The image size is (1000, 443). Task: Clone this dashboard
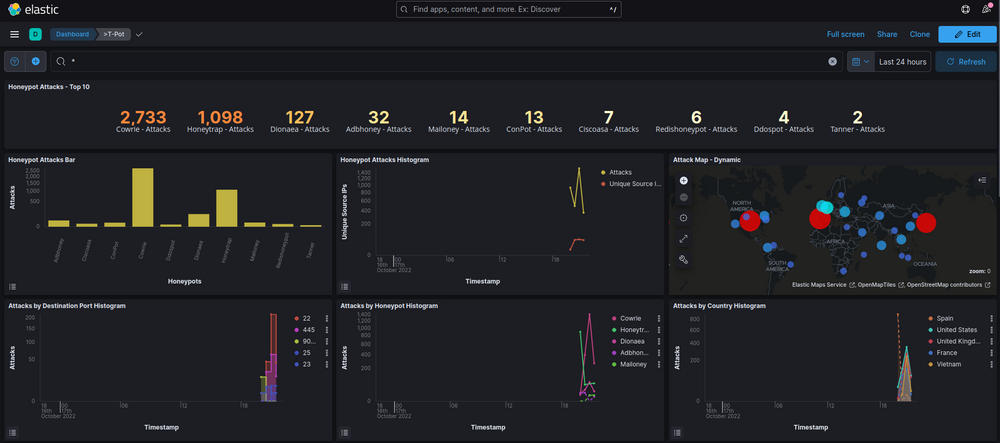coord(920,34)
